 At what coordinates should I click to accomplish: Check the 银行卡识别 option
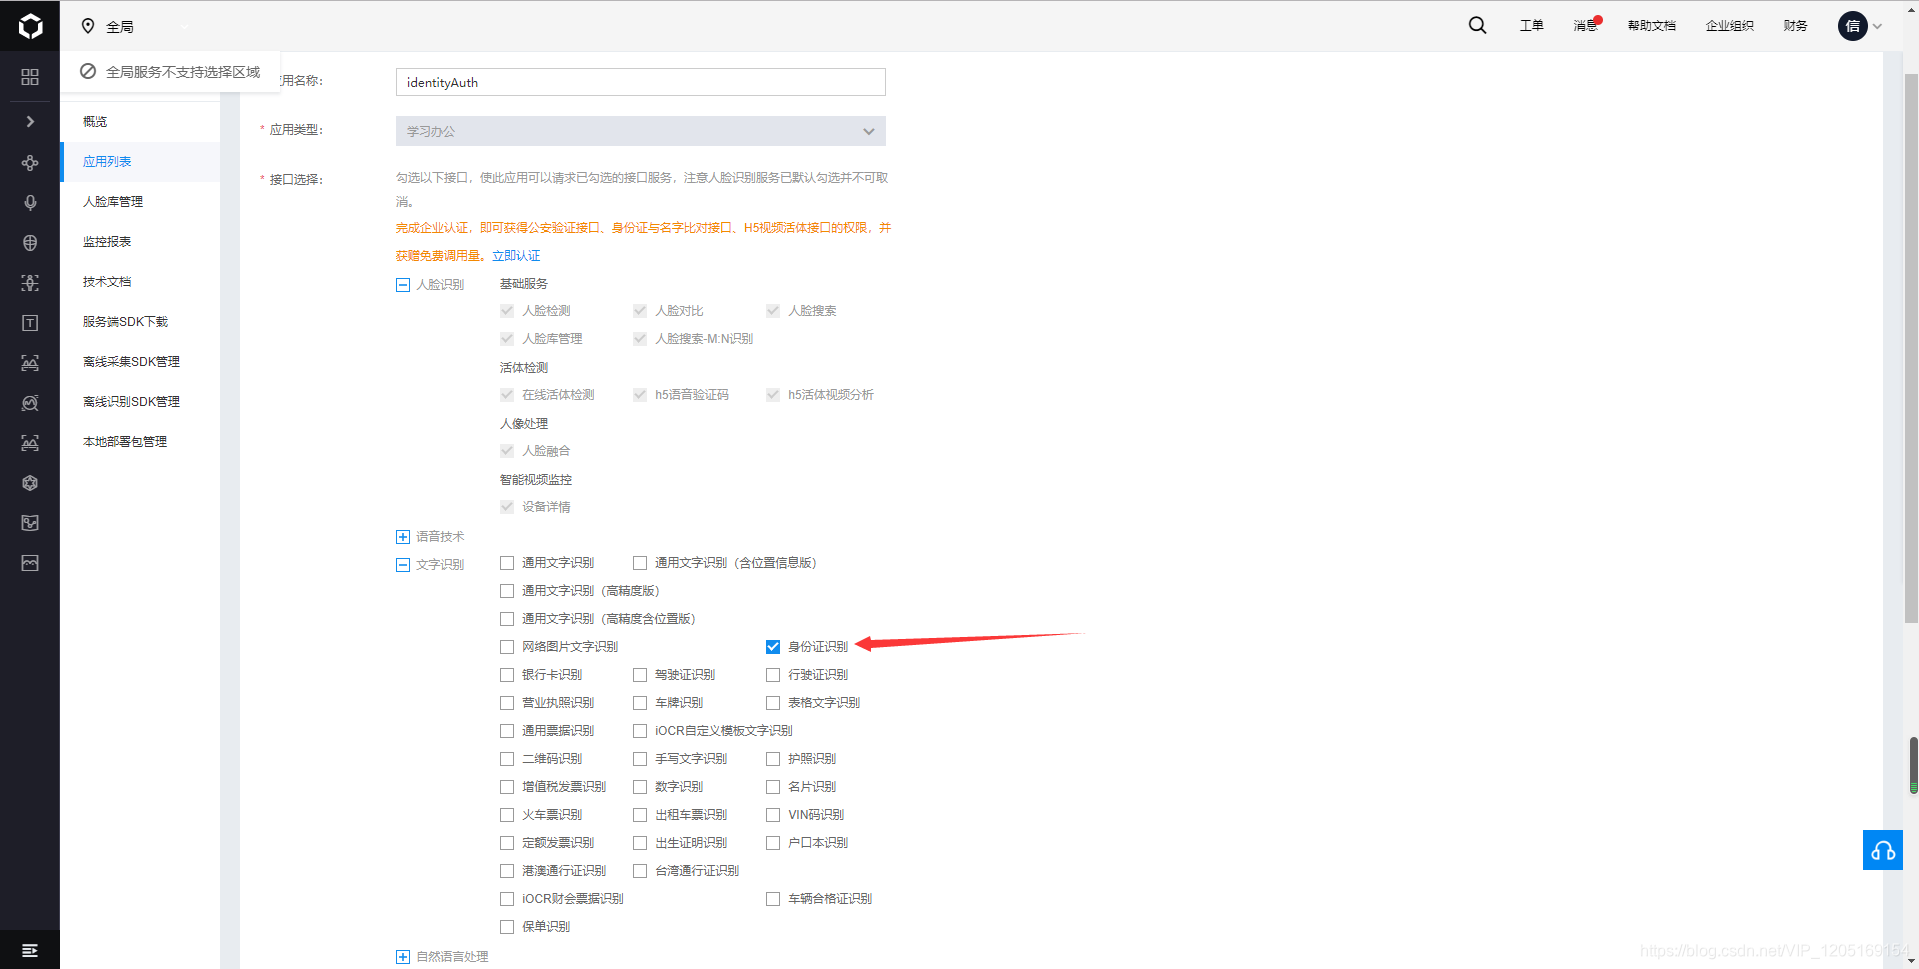507,674
